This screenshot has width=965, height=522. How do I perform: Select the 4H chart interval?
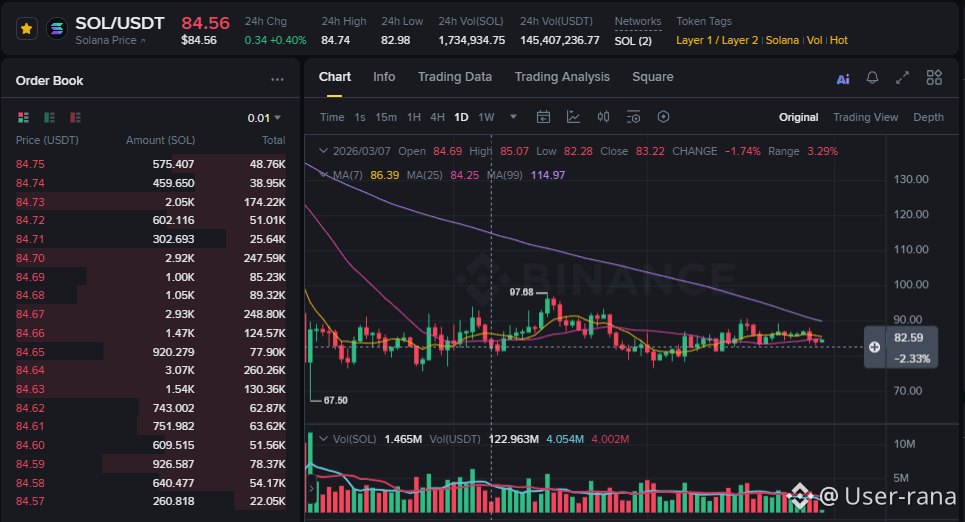pyautogui.click(x=438, y=117)
